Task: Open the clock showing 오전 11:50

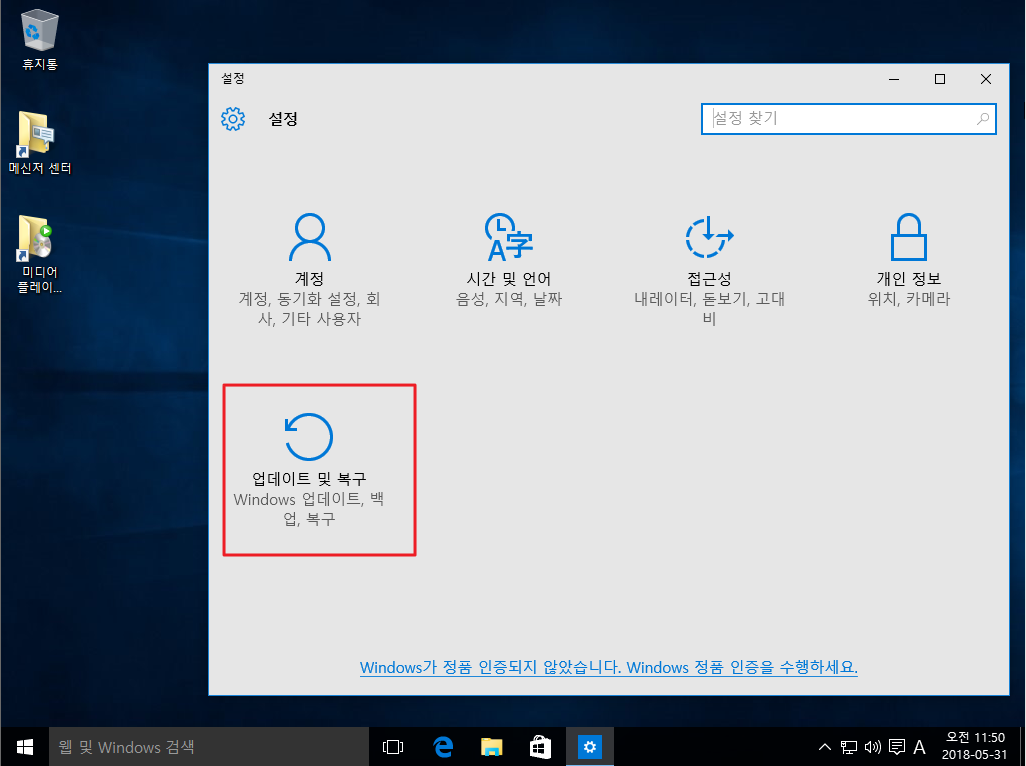Action: (x=974, y=746)
